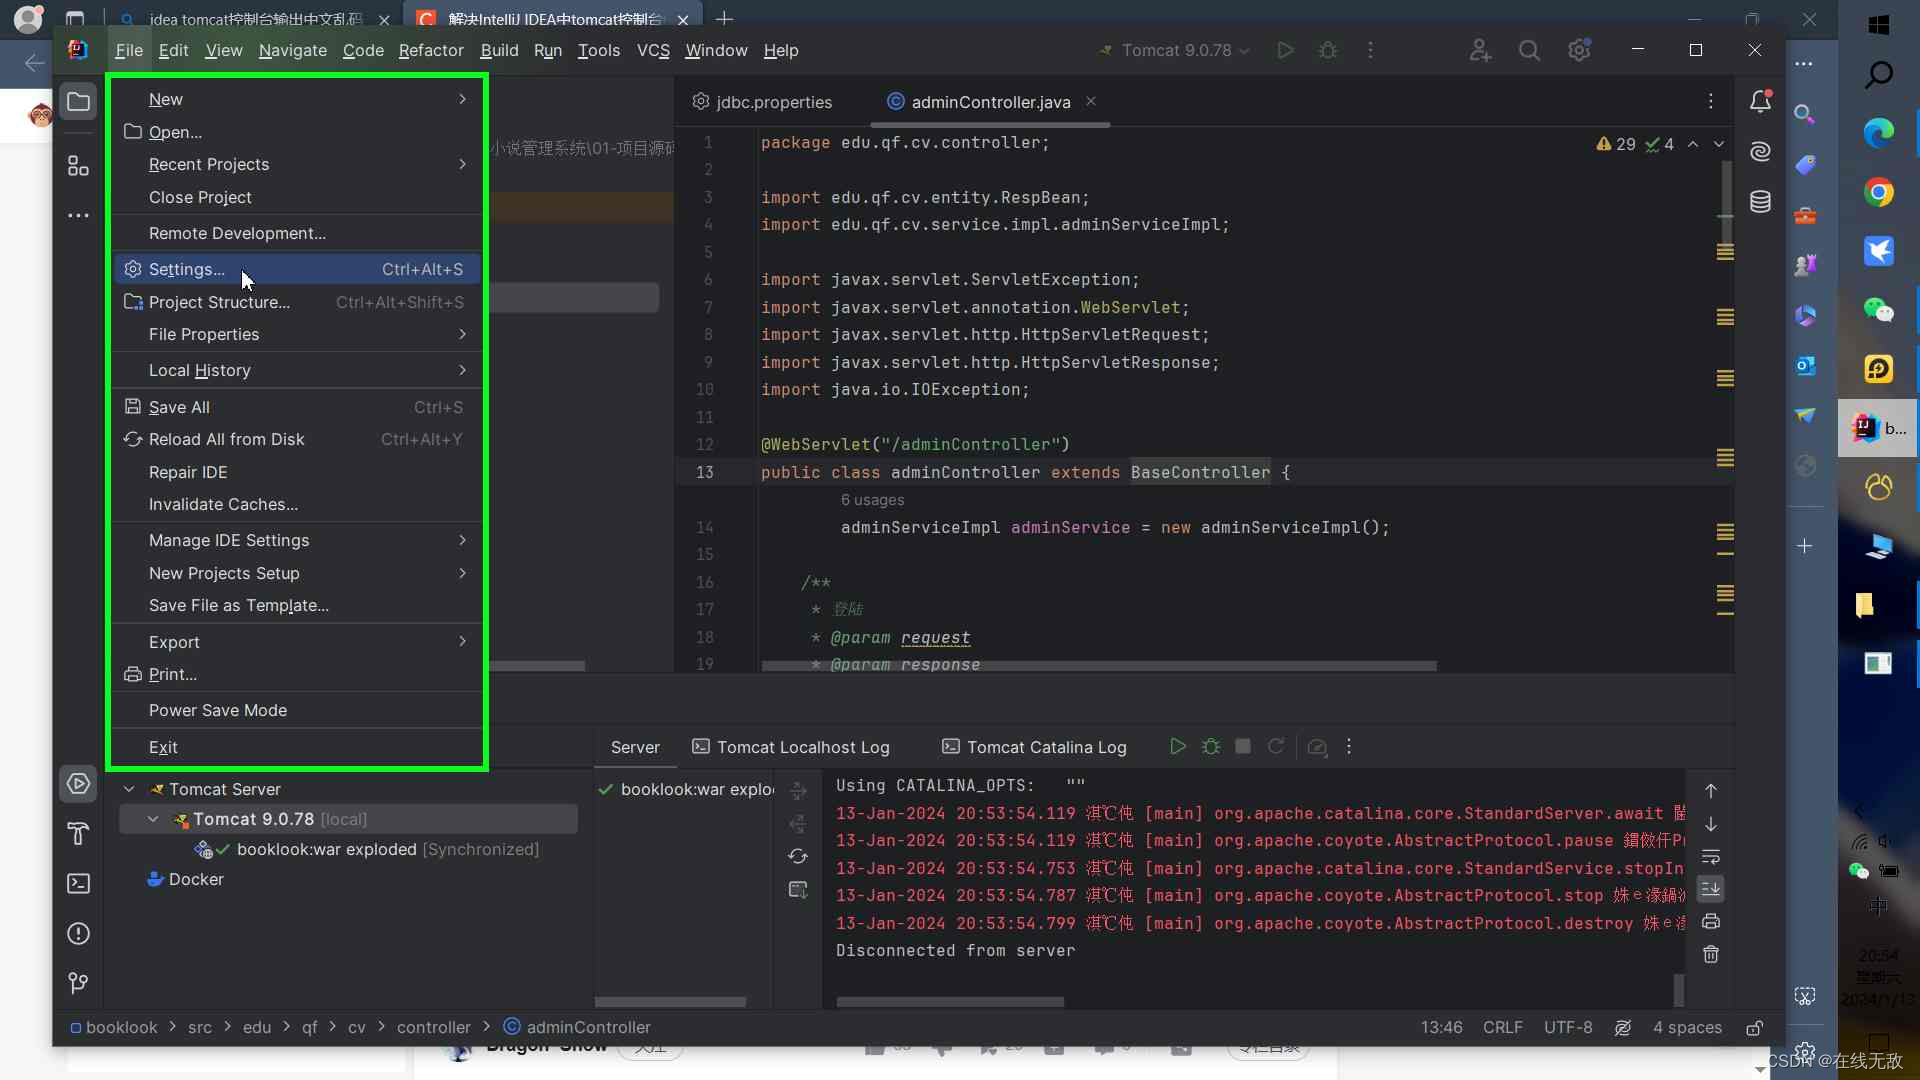Click UTF-8 encoding in the status bar
Image resolution: width=1920 pixels, height=1080 pixels.
(1567, 1027)
